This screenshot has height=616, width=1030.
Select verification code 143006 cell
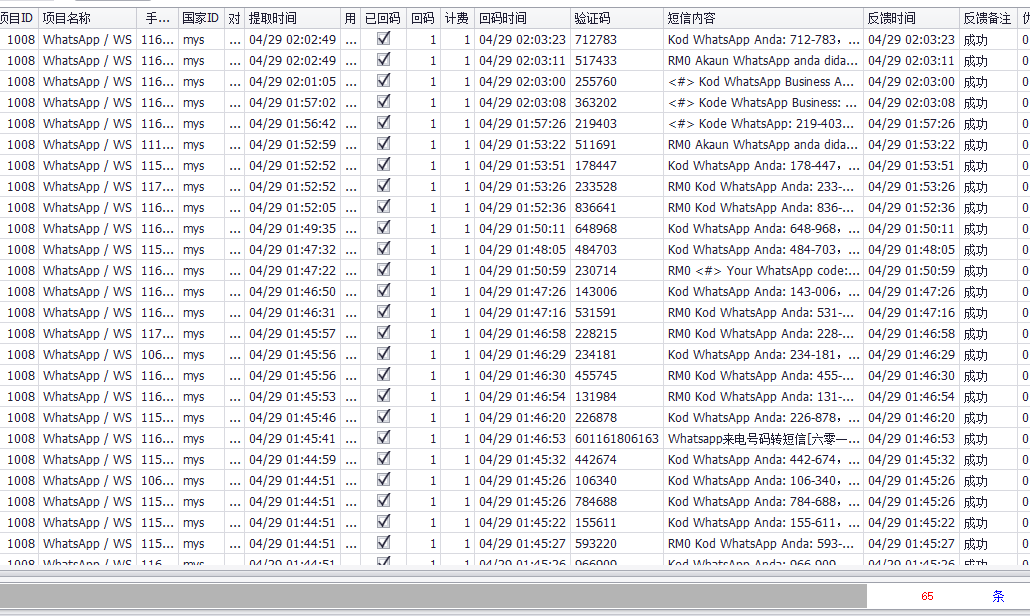tap(617, 292)
